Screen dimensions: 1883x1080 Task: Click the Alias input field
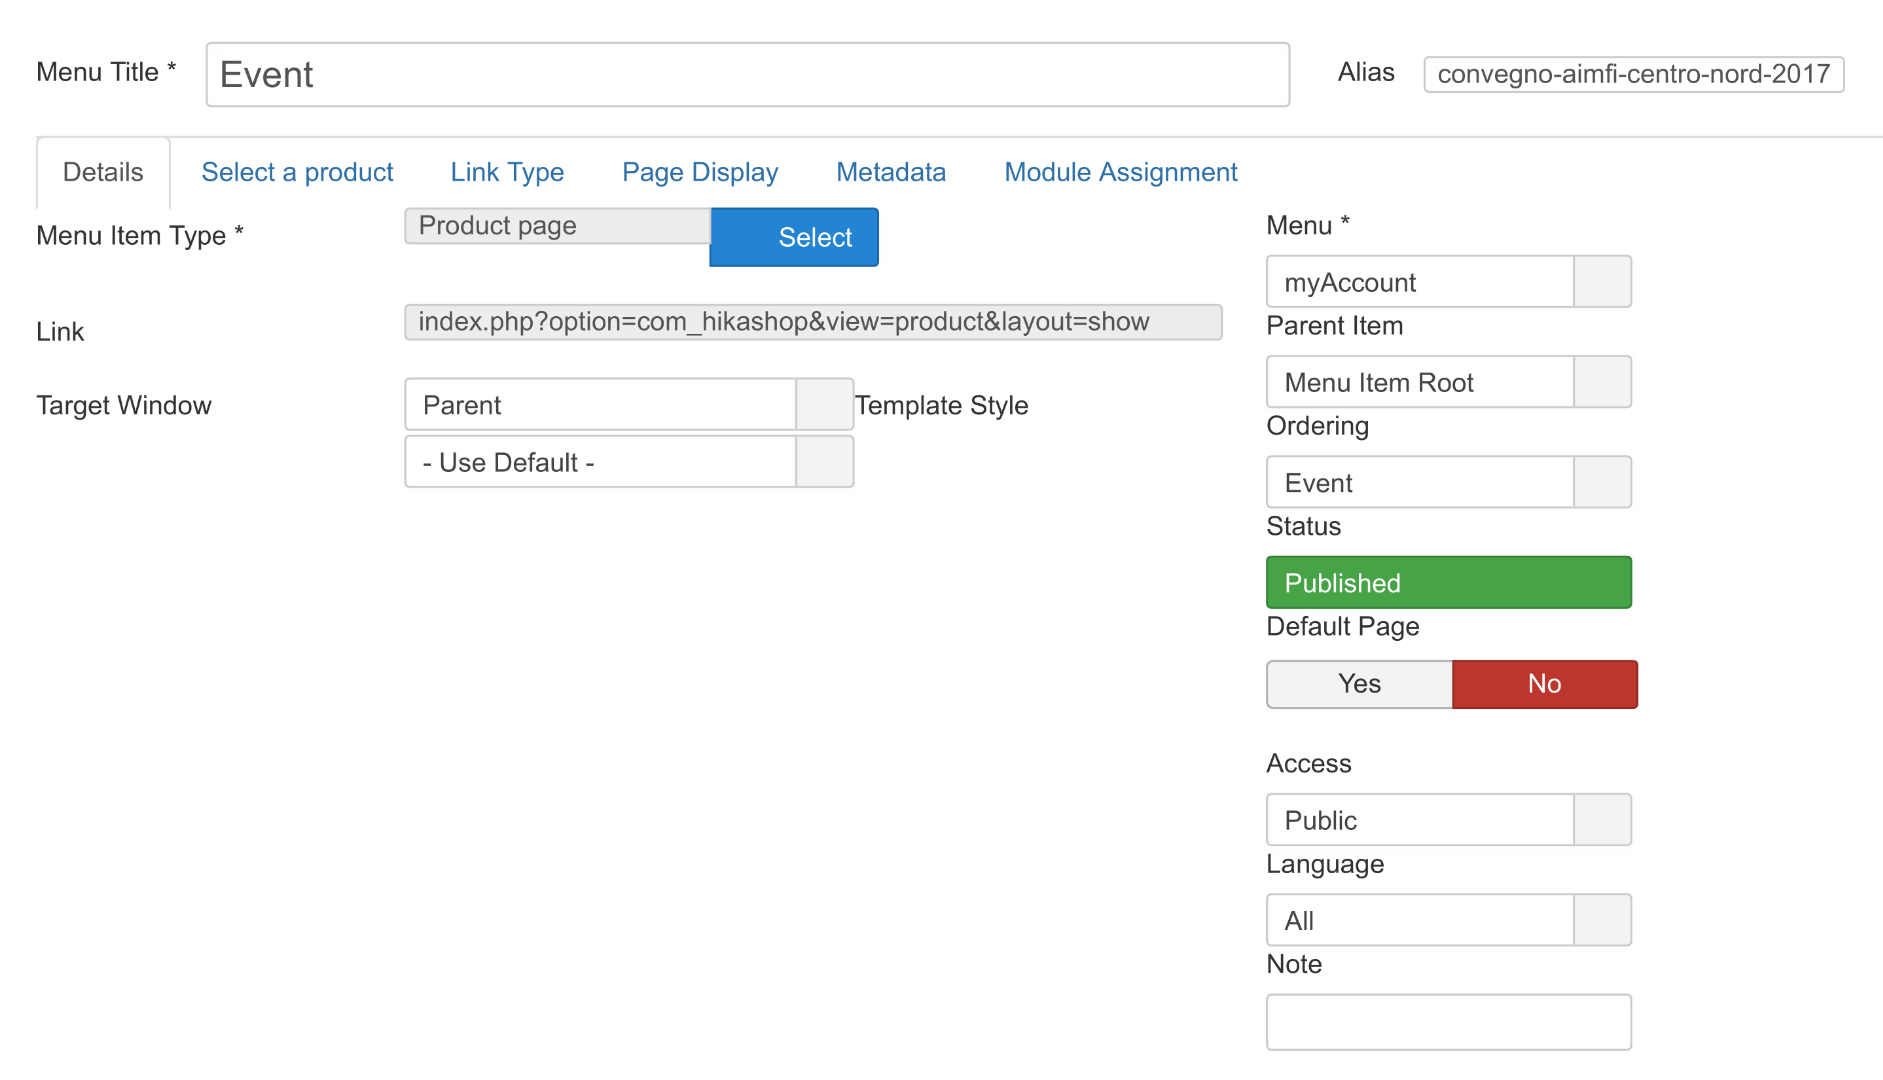click(1633, 74)
